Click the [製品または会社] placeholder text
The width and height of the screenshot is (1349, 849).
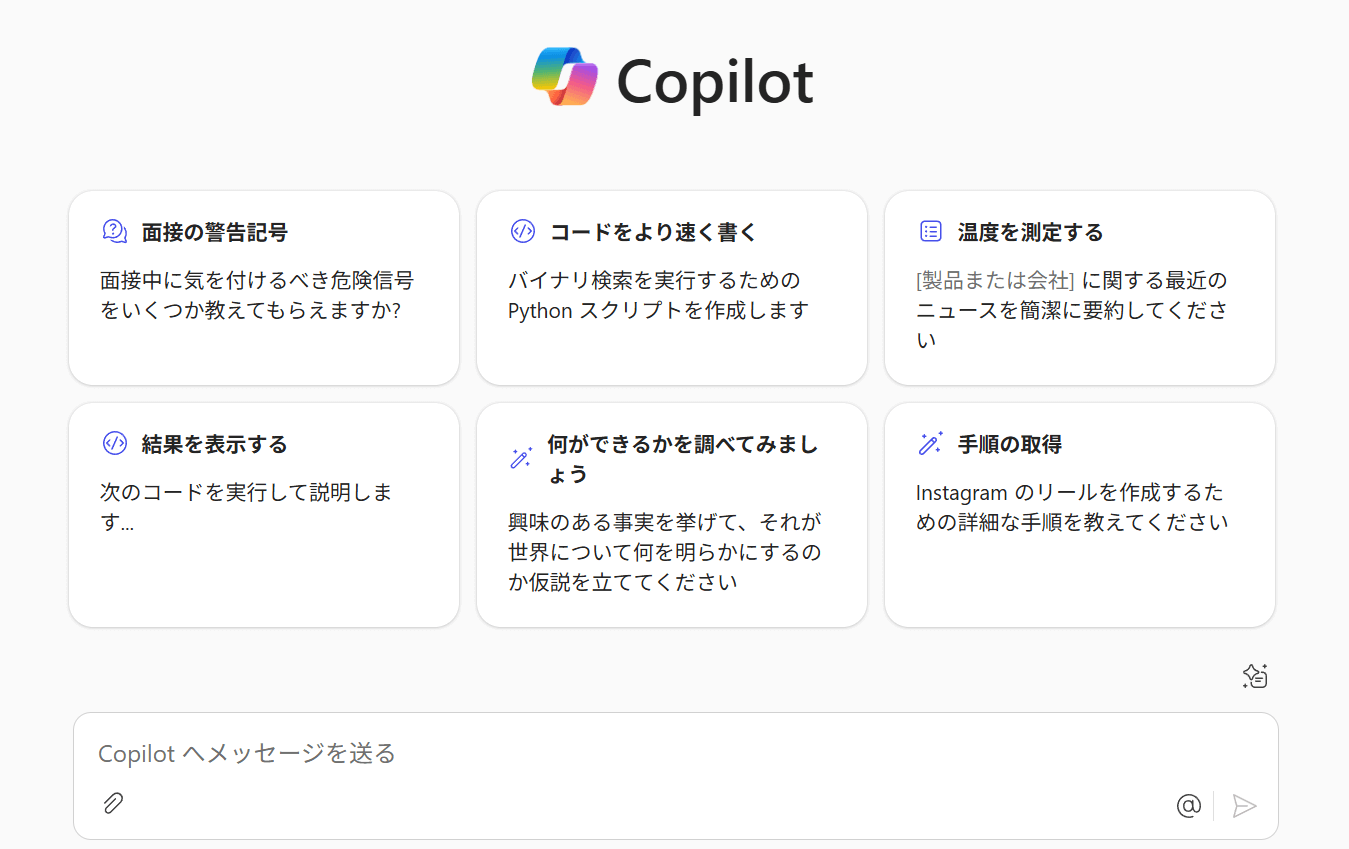(995, 280)
